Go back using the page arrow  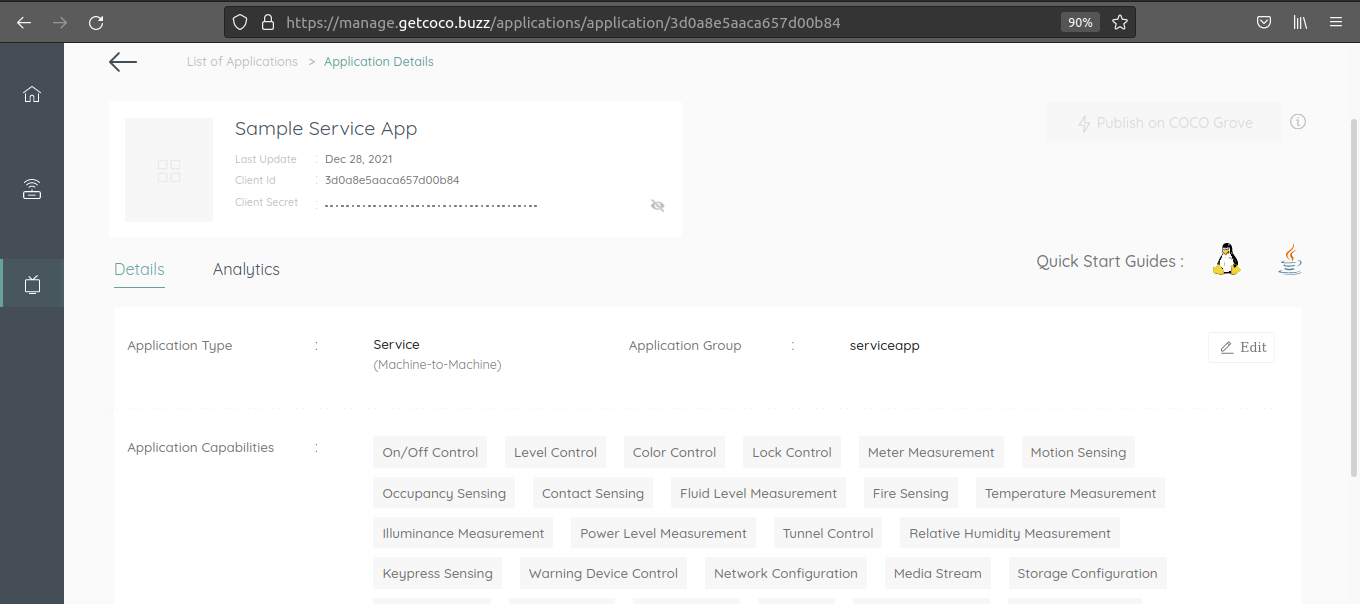123,62
